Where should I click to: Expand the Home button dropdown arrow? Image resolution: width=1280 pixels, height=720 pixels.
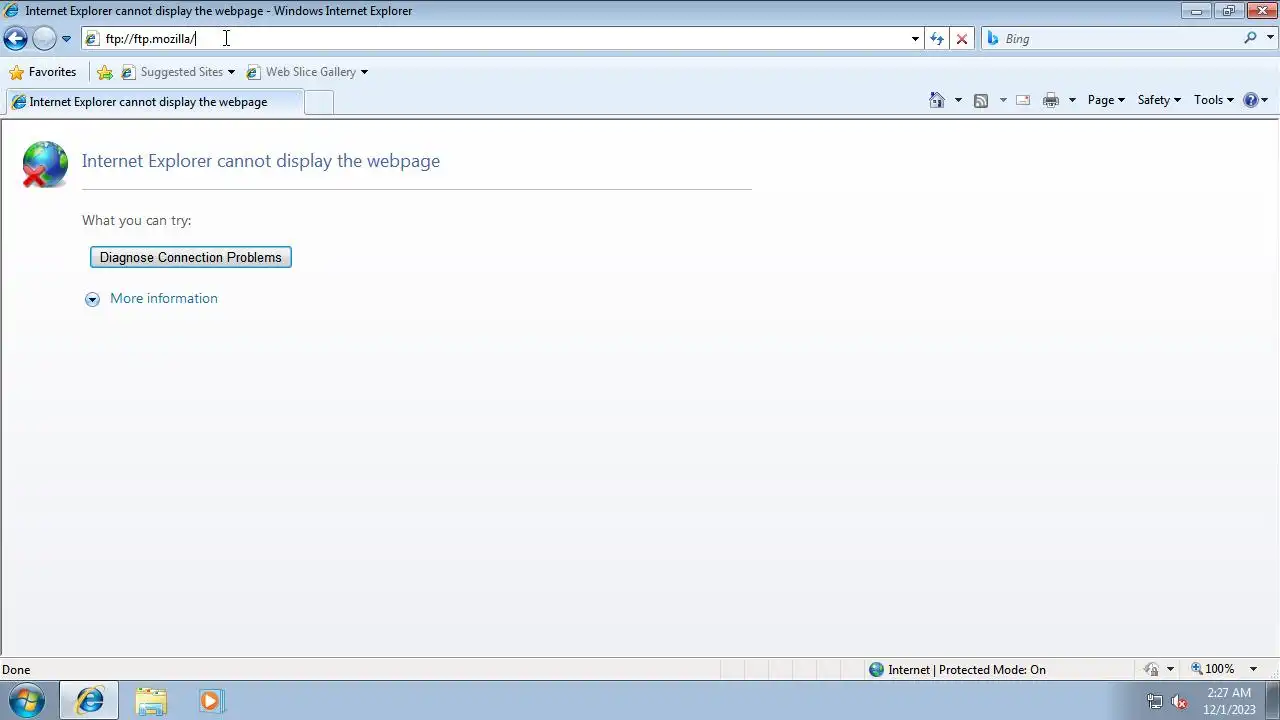(958, 100)
